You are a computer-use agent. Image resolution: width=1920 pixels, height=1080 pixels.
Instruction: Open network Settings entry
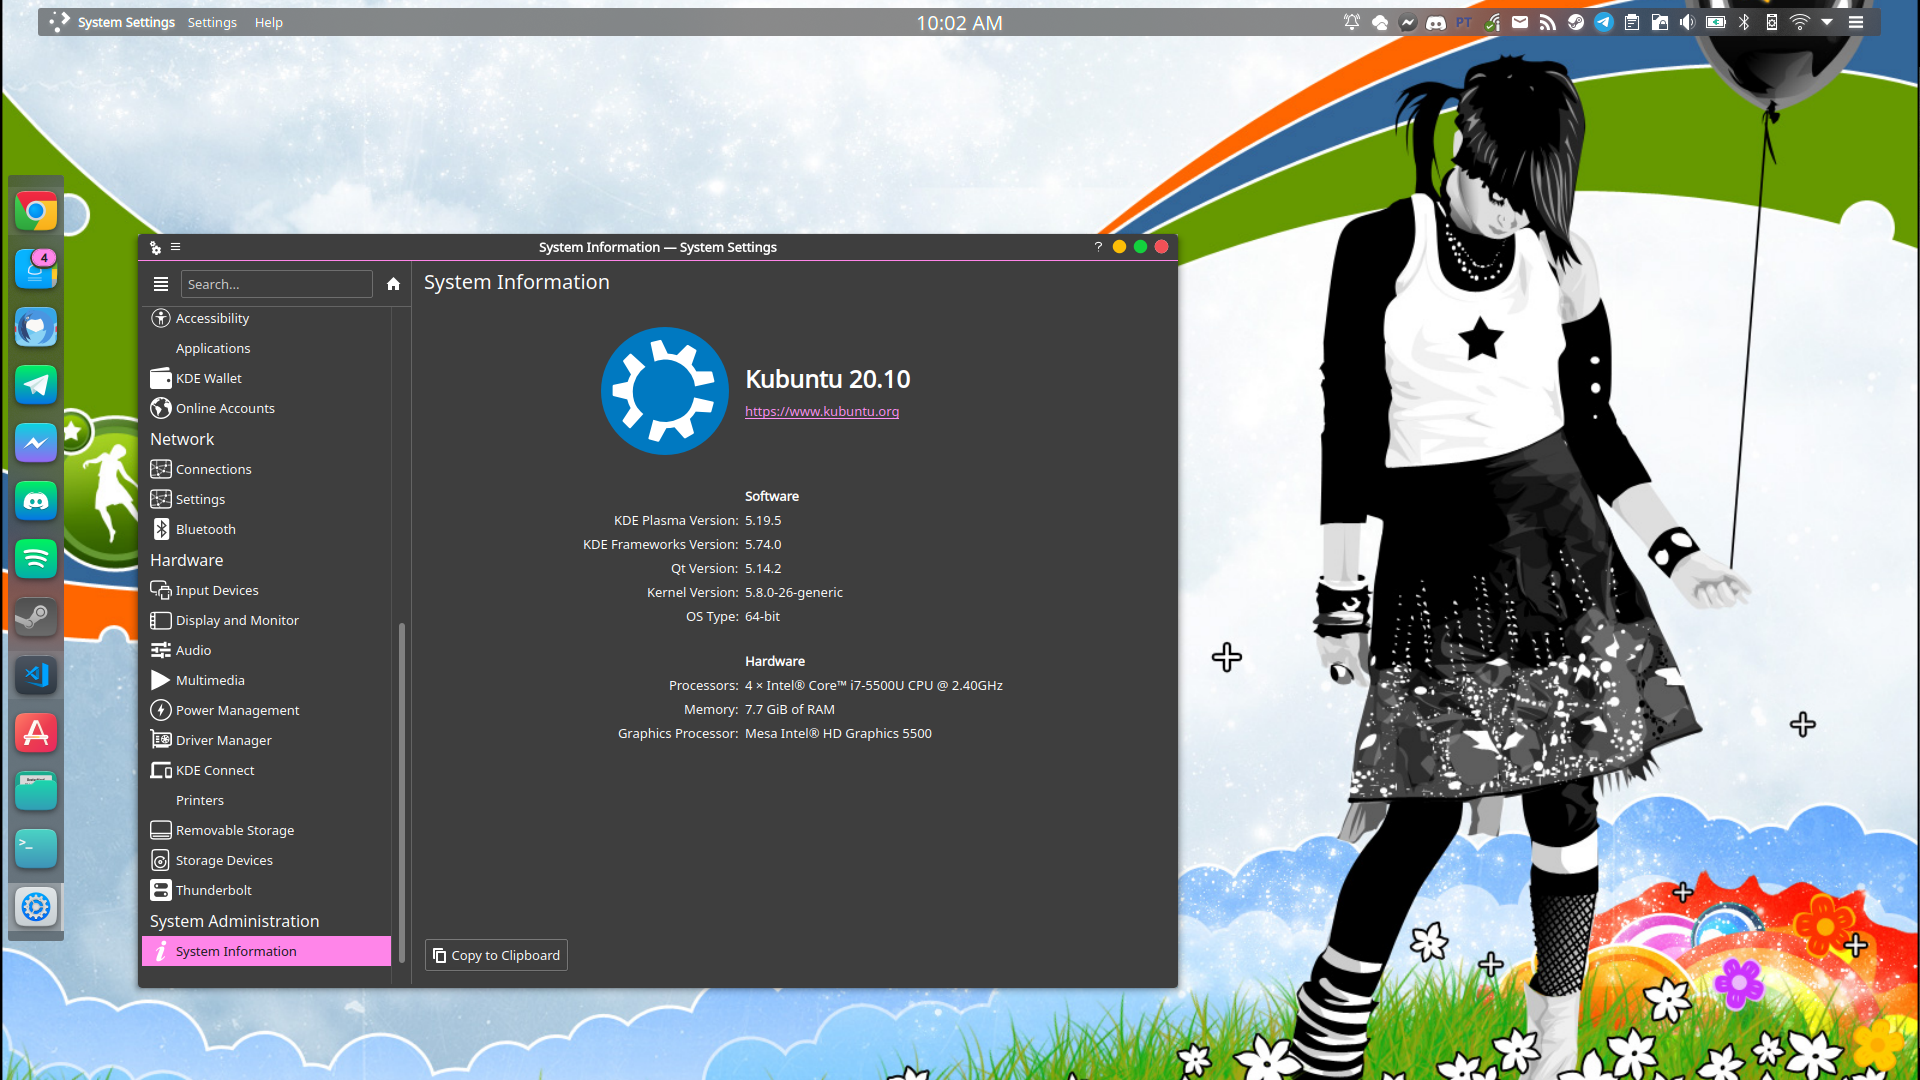click(266, 499)
